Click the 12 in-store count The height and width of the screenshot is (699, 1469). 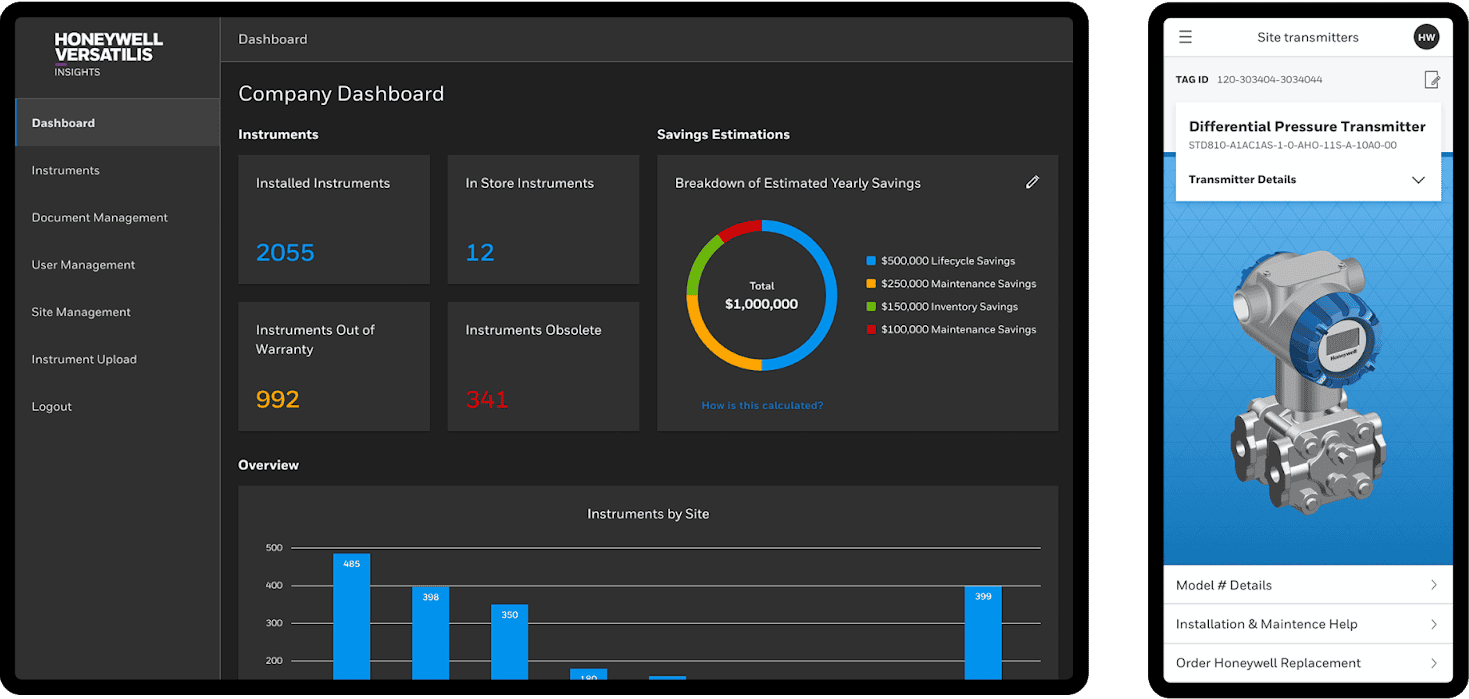click(x=480, y=253)
